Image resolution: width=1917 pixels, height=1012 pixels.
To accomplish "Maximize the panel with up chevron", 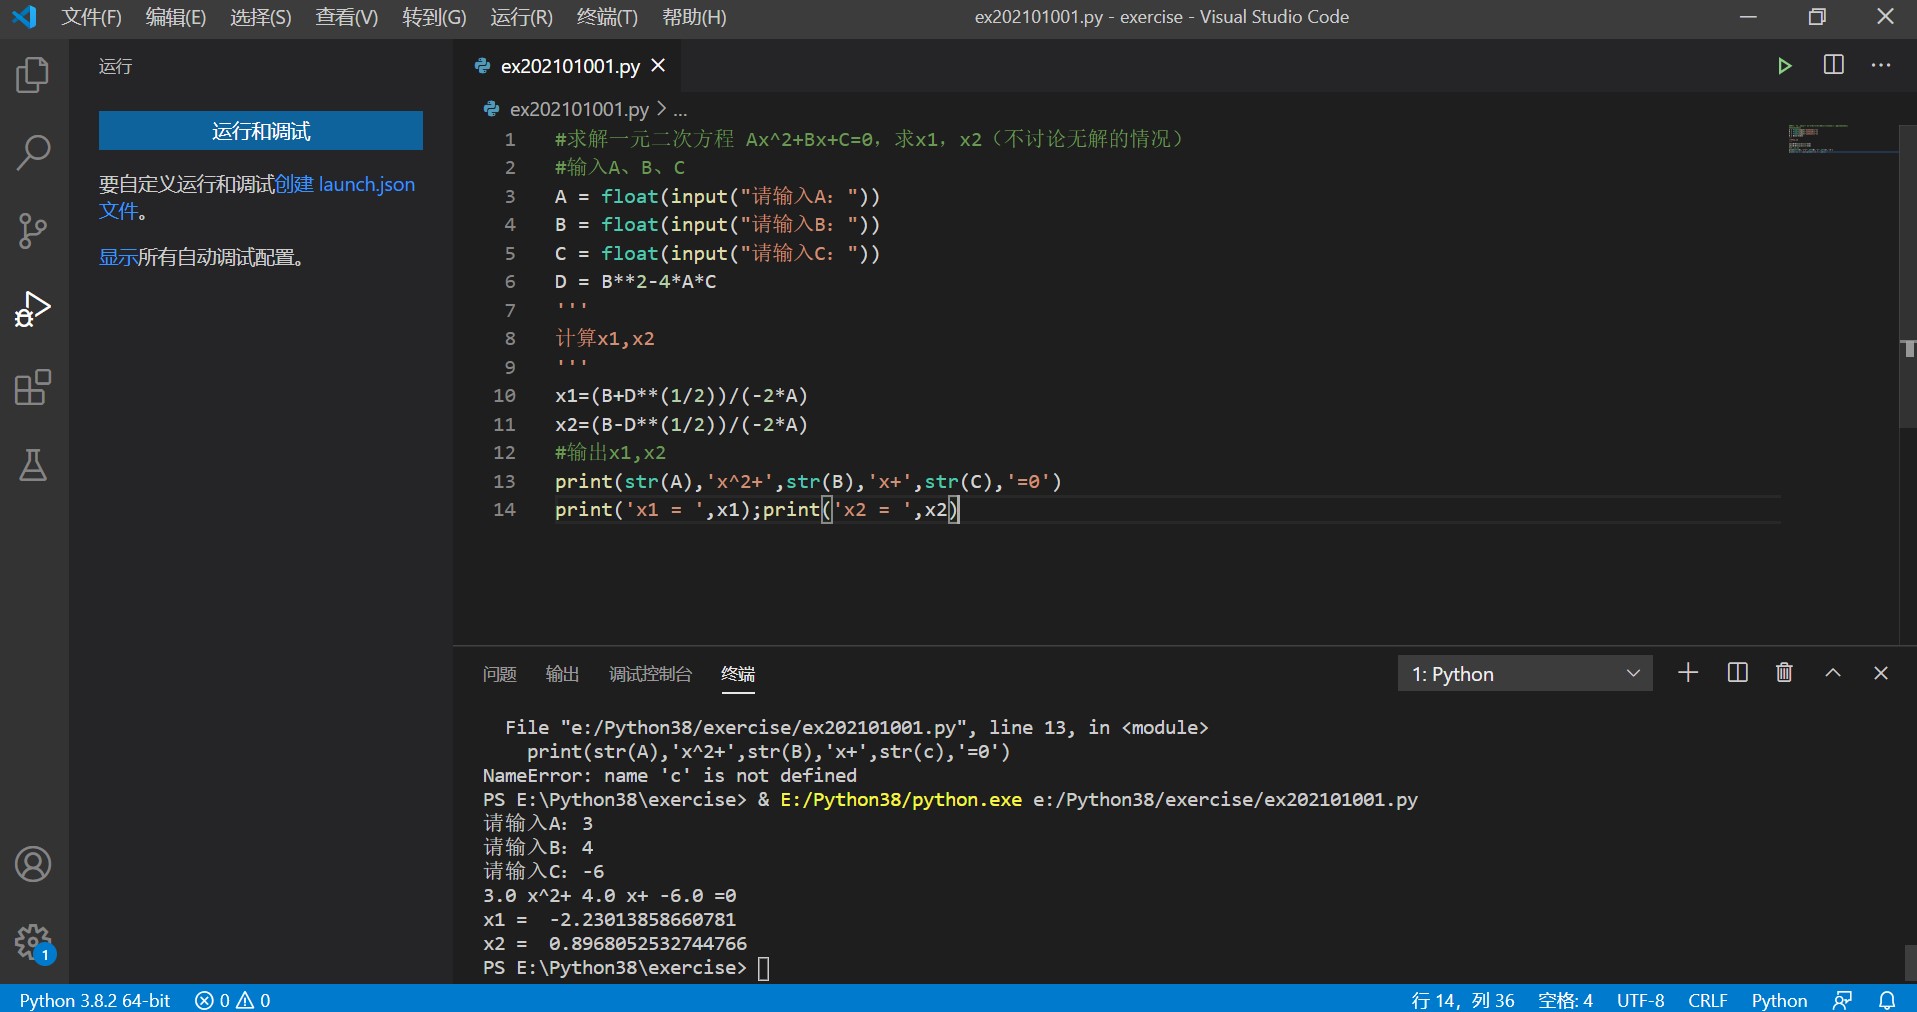I will tap(1833, 673).
